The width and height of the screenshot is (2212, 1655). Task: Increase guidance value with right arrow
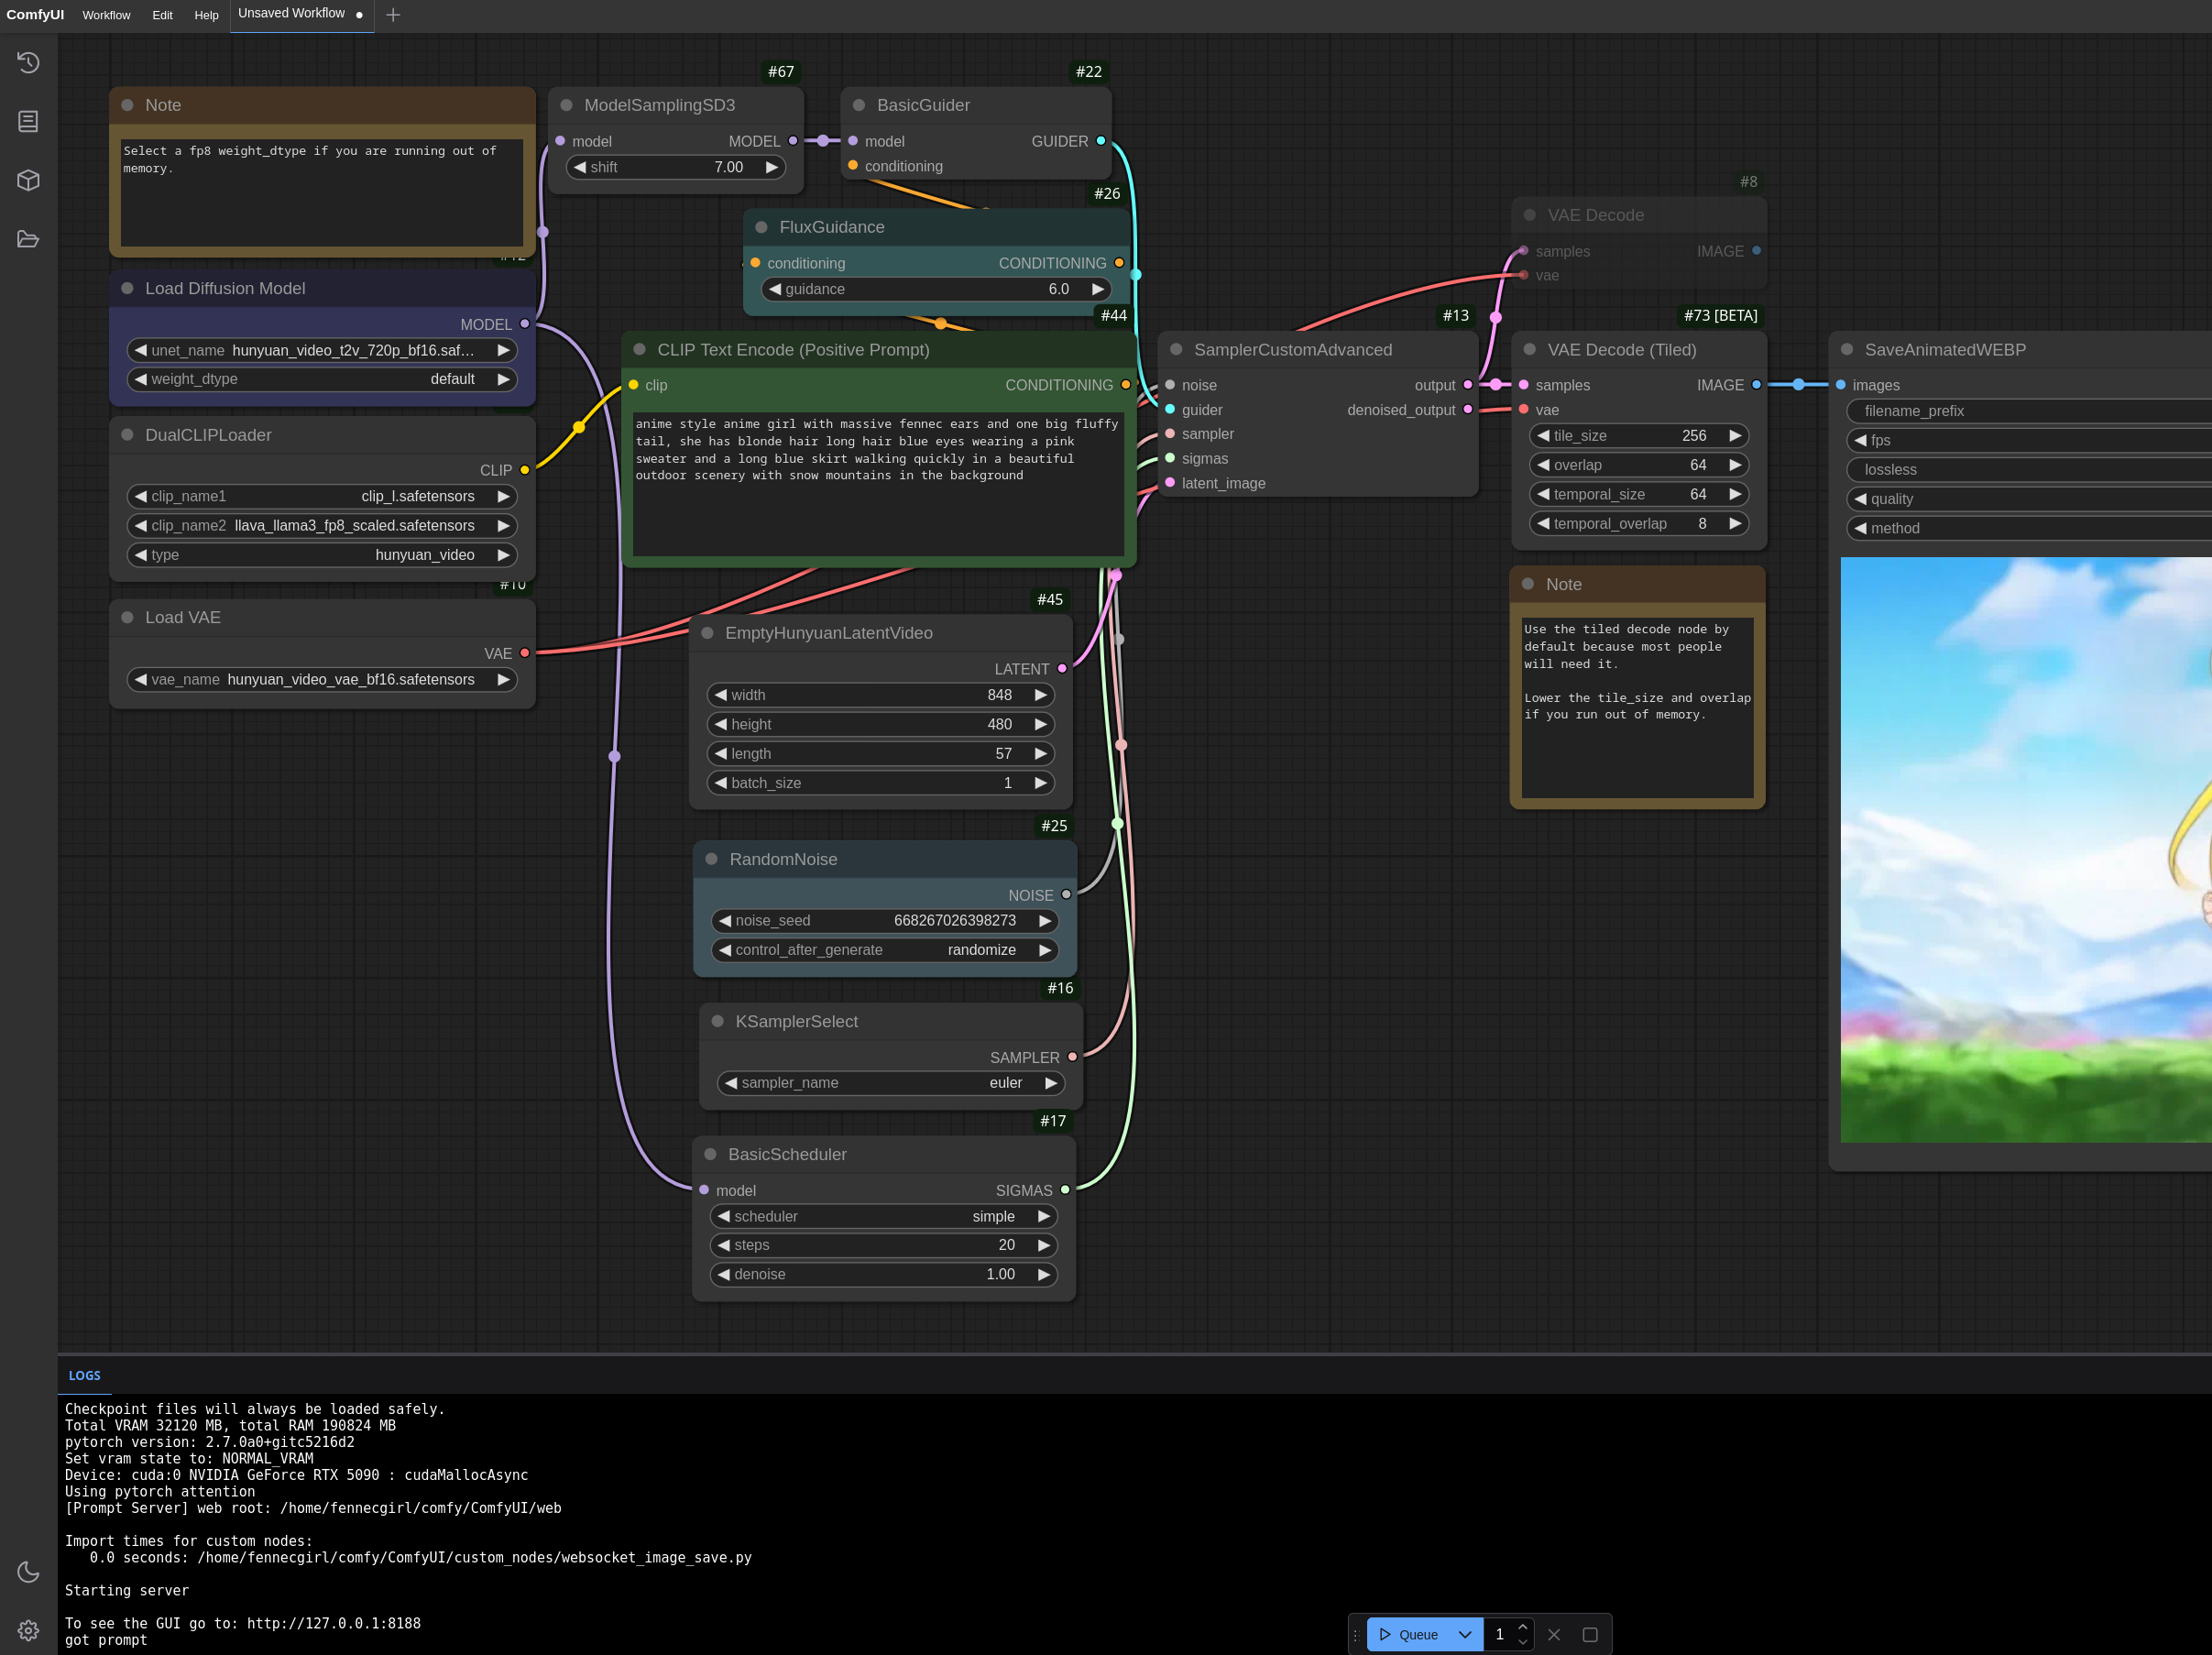[x=1098, y=289]
